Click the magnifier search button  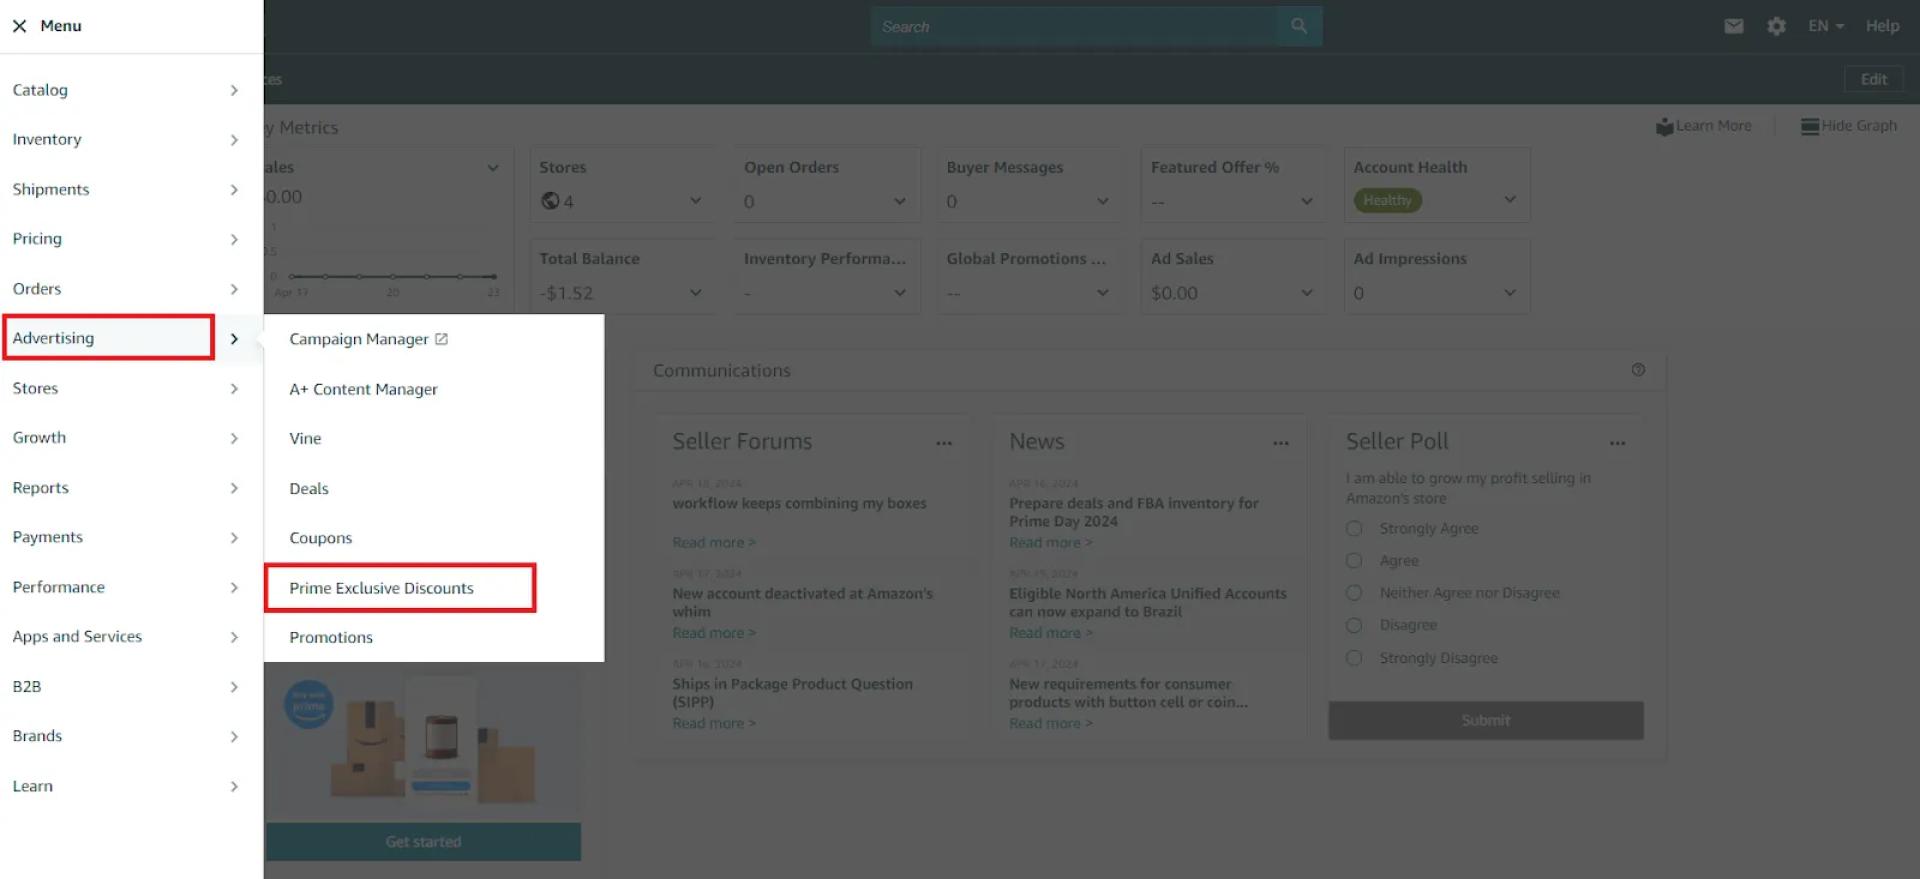tap(1299, 26)
